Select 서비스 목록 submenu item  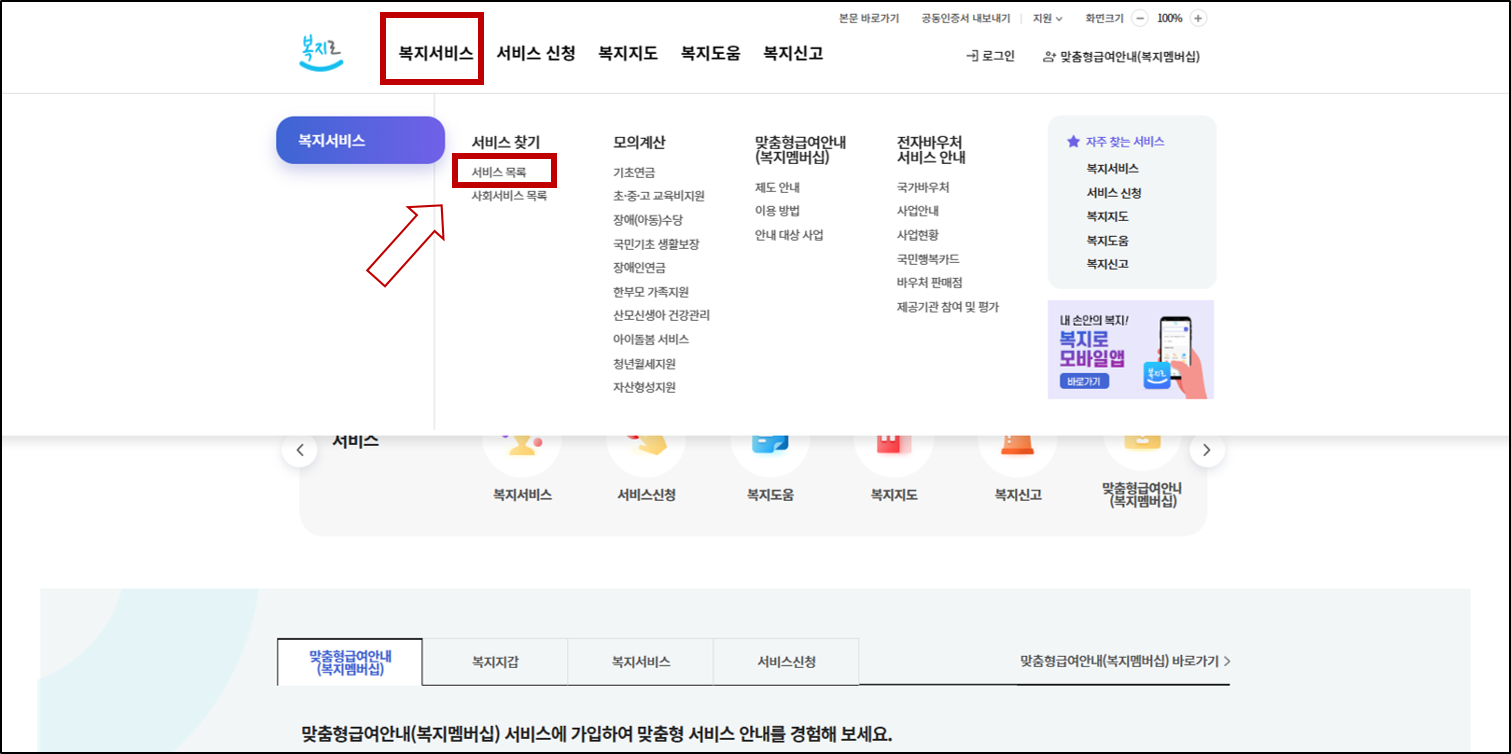click(499, 172)
